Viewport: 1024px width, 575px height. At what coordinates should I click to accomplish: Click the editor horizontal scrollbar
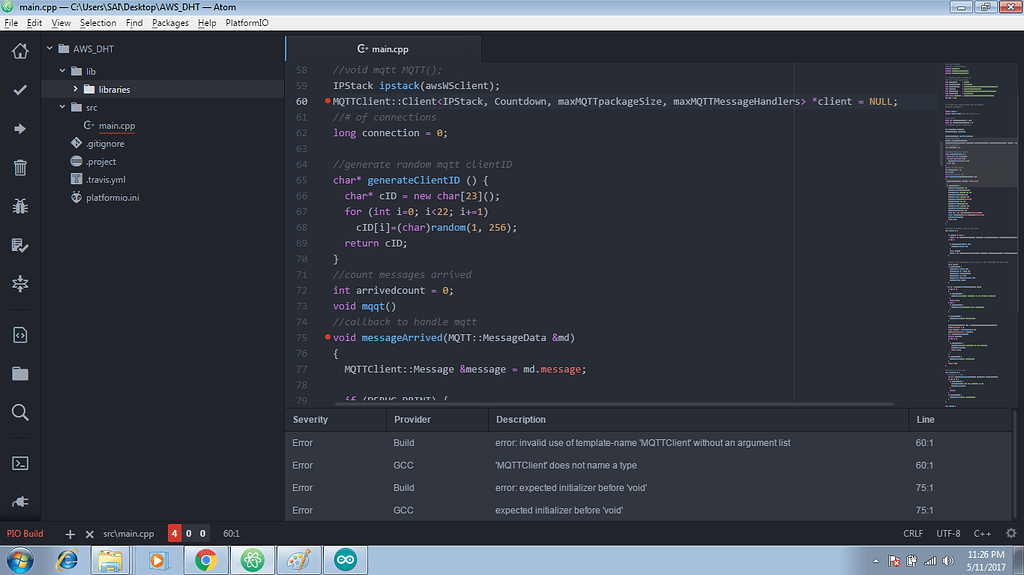click(615, 404)
